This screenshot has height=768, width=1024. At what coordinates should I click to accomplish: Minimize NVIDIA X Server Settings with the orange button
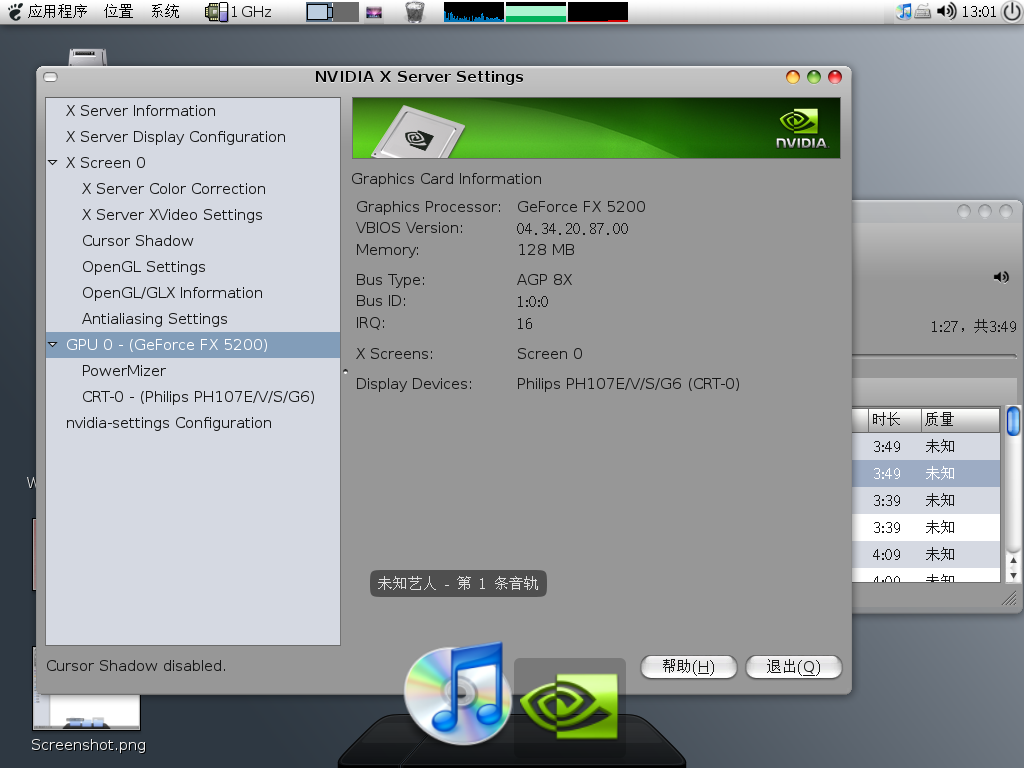click(793, 77)
